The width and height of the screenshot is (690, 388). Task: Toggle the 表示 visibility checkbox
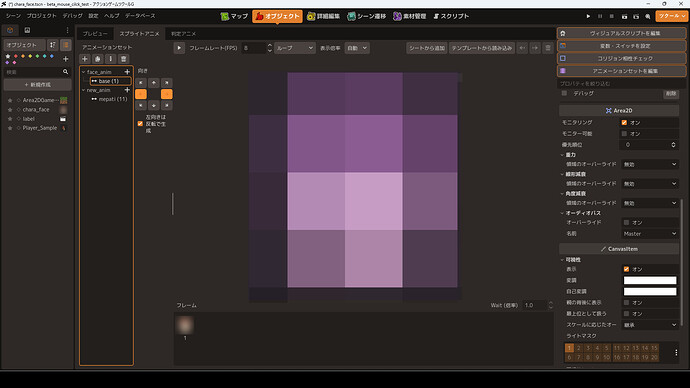(626, 269)
